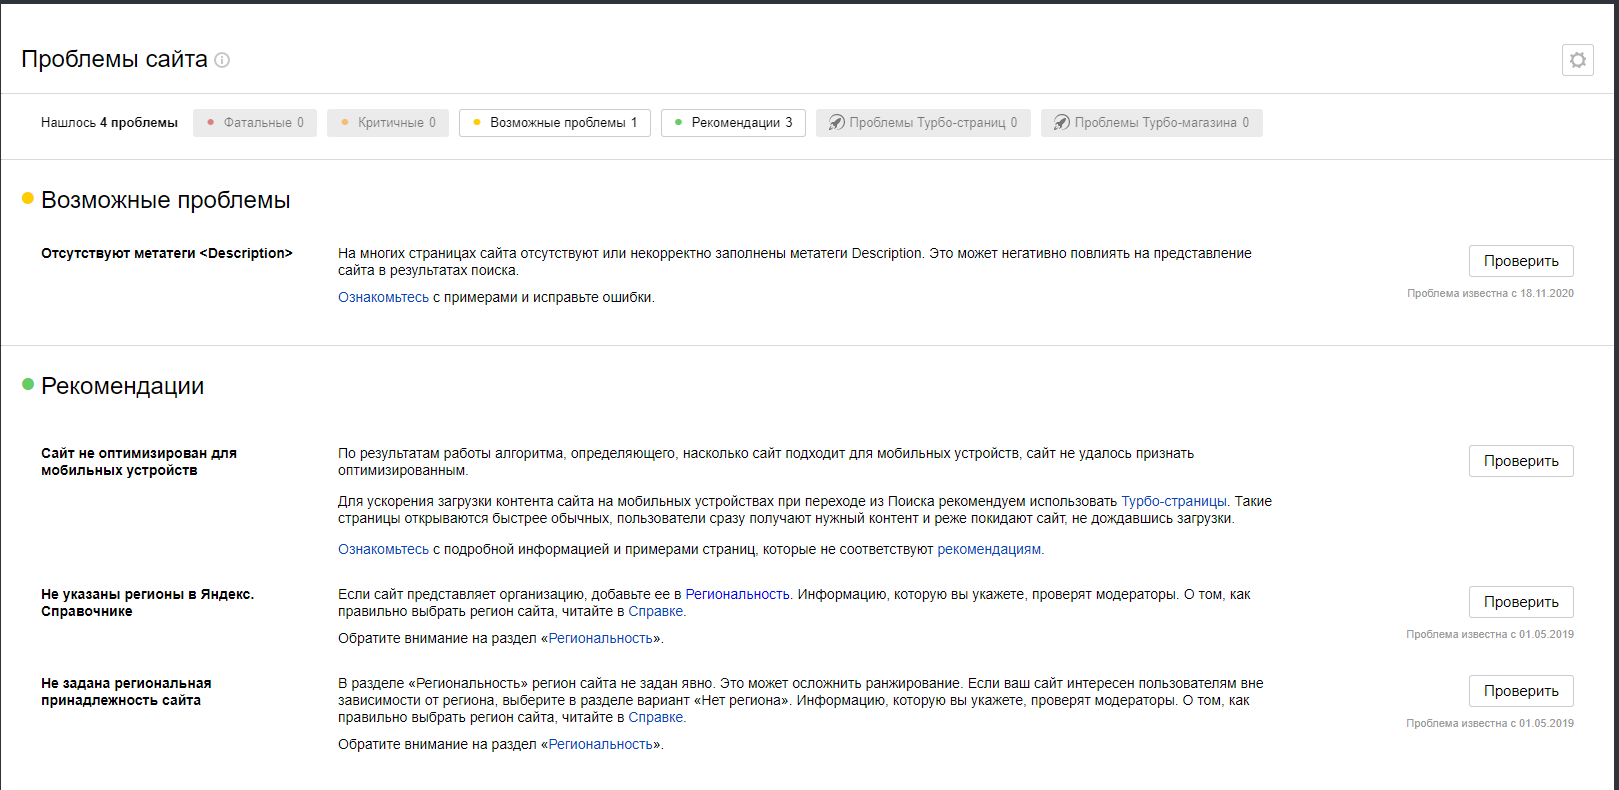This screenshot has width=1619, height=790.
Task: Follow the рекомендациям link
Action: pyautogui.click(x=989, y=549)
